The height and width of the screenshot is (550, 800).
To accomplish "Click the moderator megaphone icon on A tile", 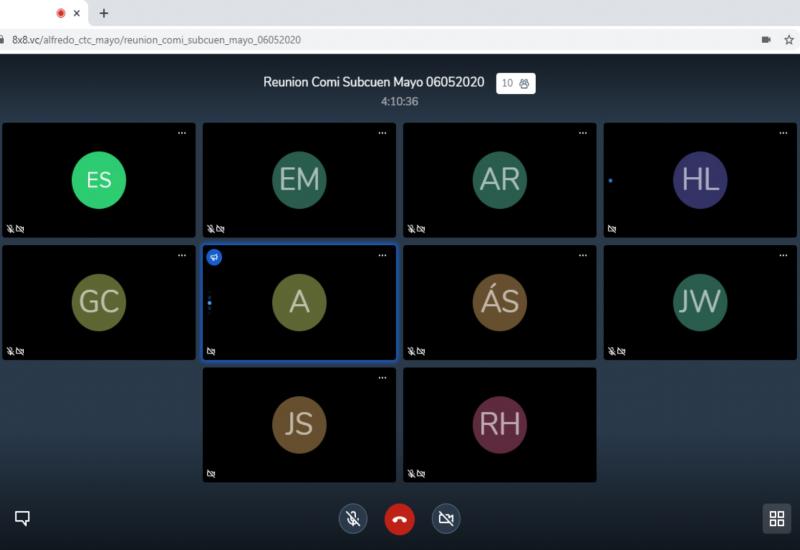I will pyautogui.click(x=214, y=257).
